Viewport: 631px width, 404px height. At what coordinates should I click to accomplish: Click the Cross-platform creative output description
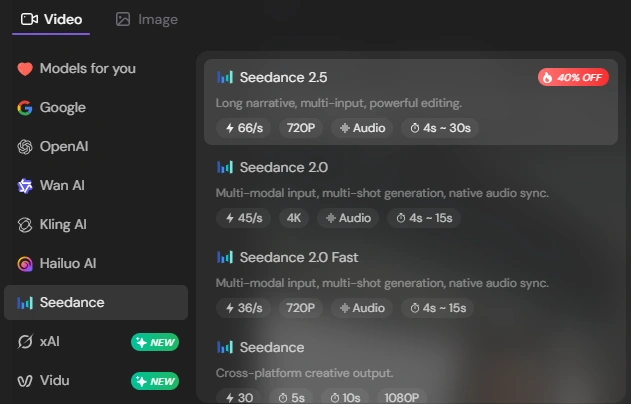pyautogui.click(x=304, y=373)
